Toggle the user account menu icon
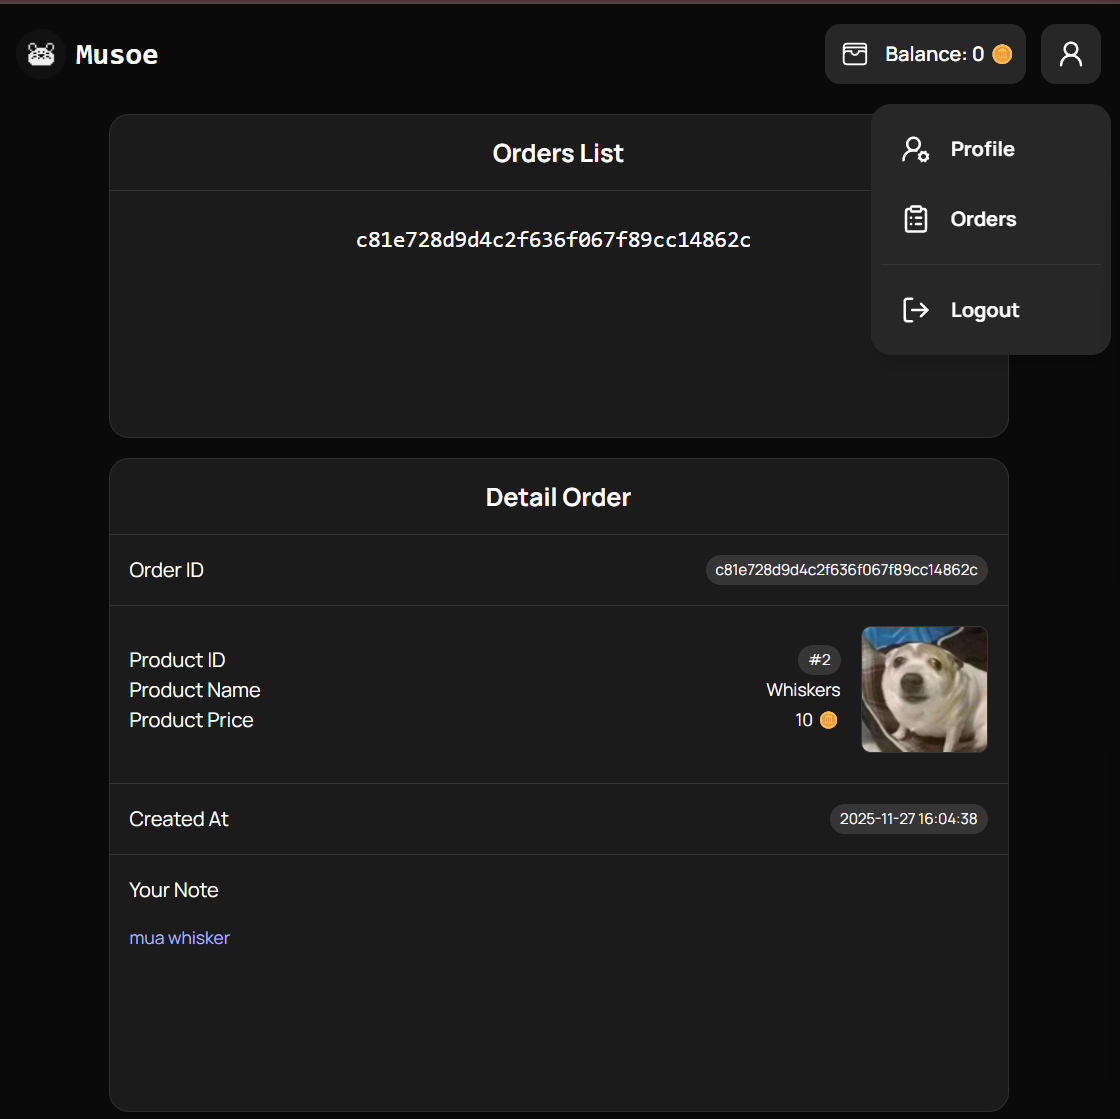The width and height of the screenshot is (1120, 1119). point(1071,54)
